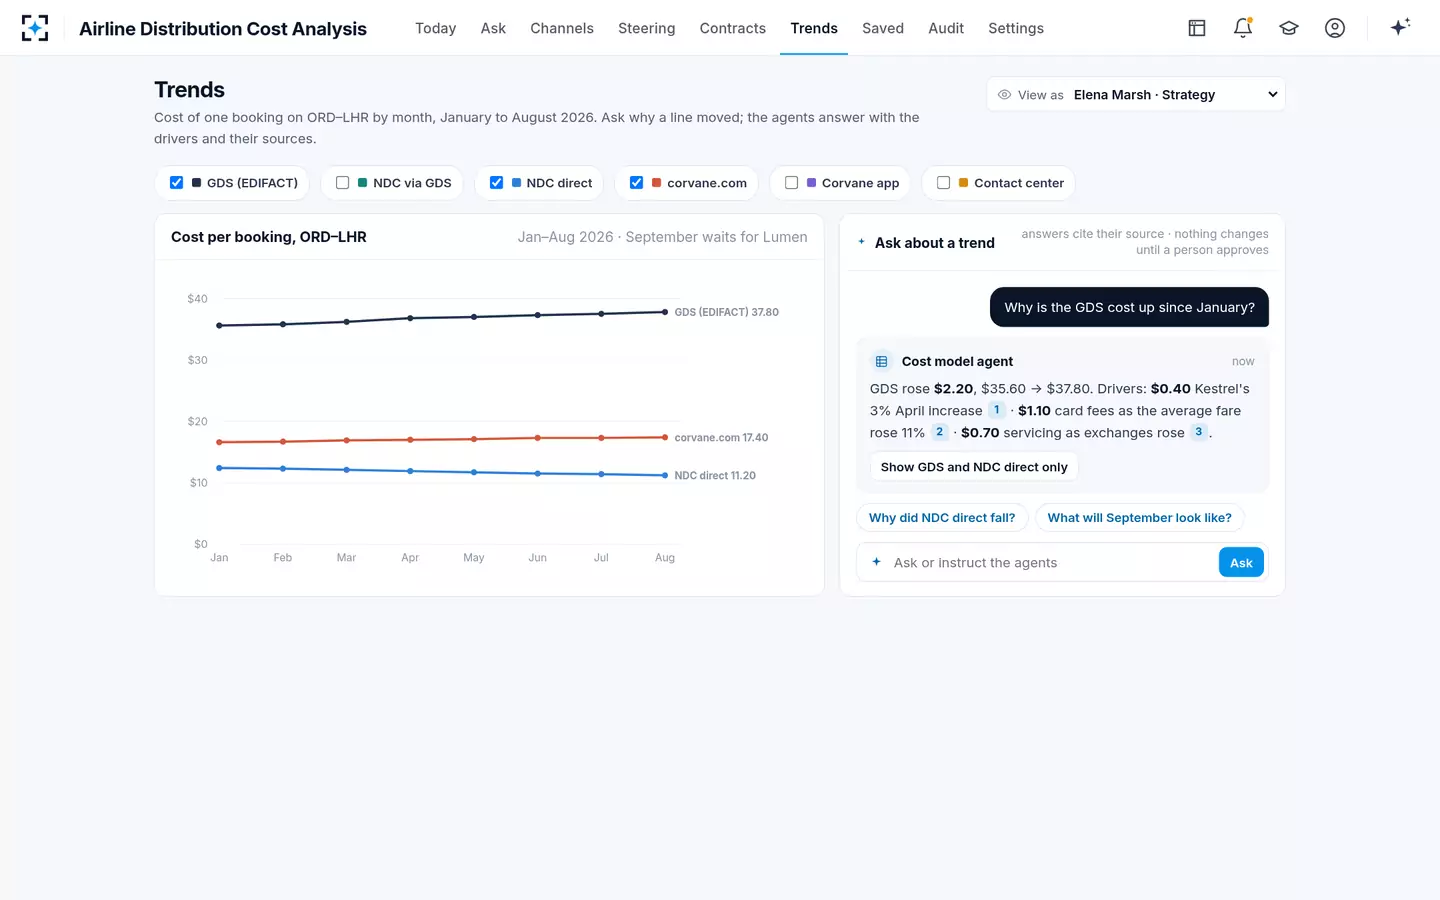Click the NDC direct August data point

pyautogui.click(x=665, y=475)
